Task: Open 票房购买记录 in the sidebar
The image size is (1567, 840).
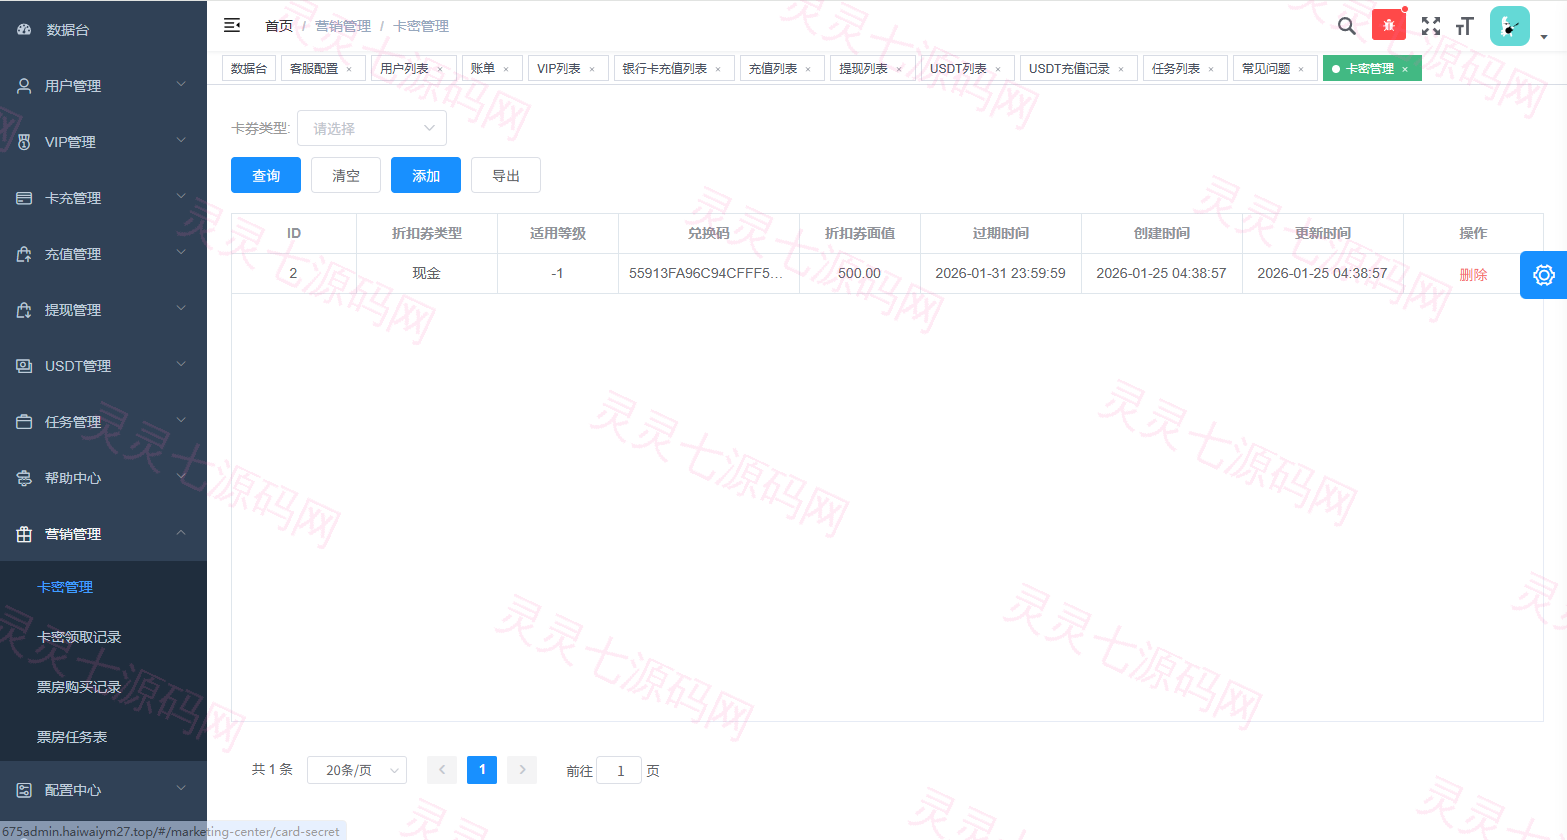Action: point(79,687)
